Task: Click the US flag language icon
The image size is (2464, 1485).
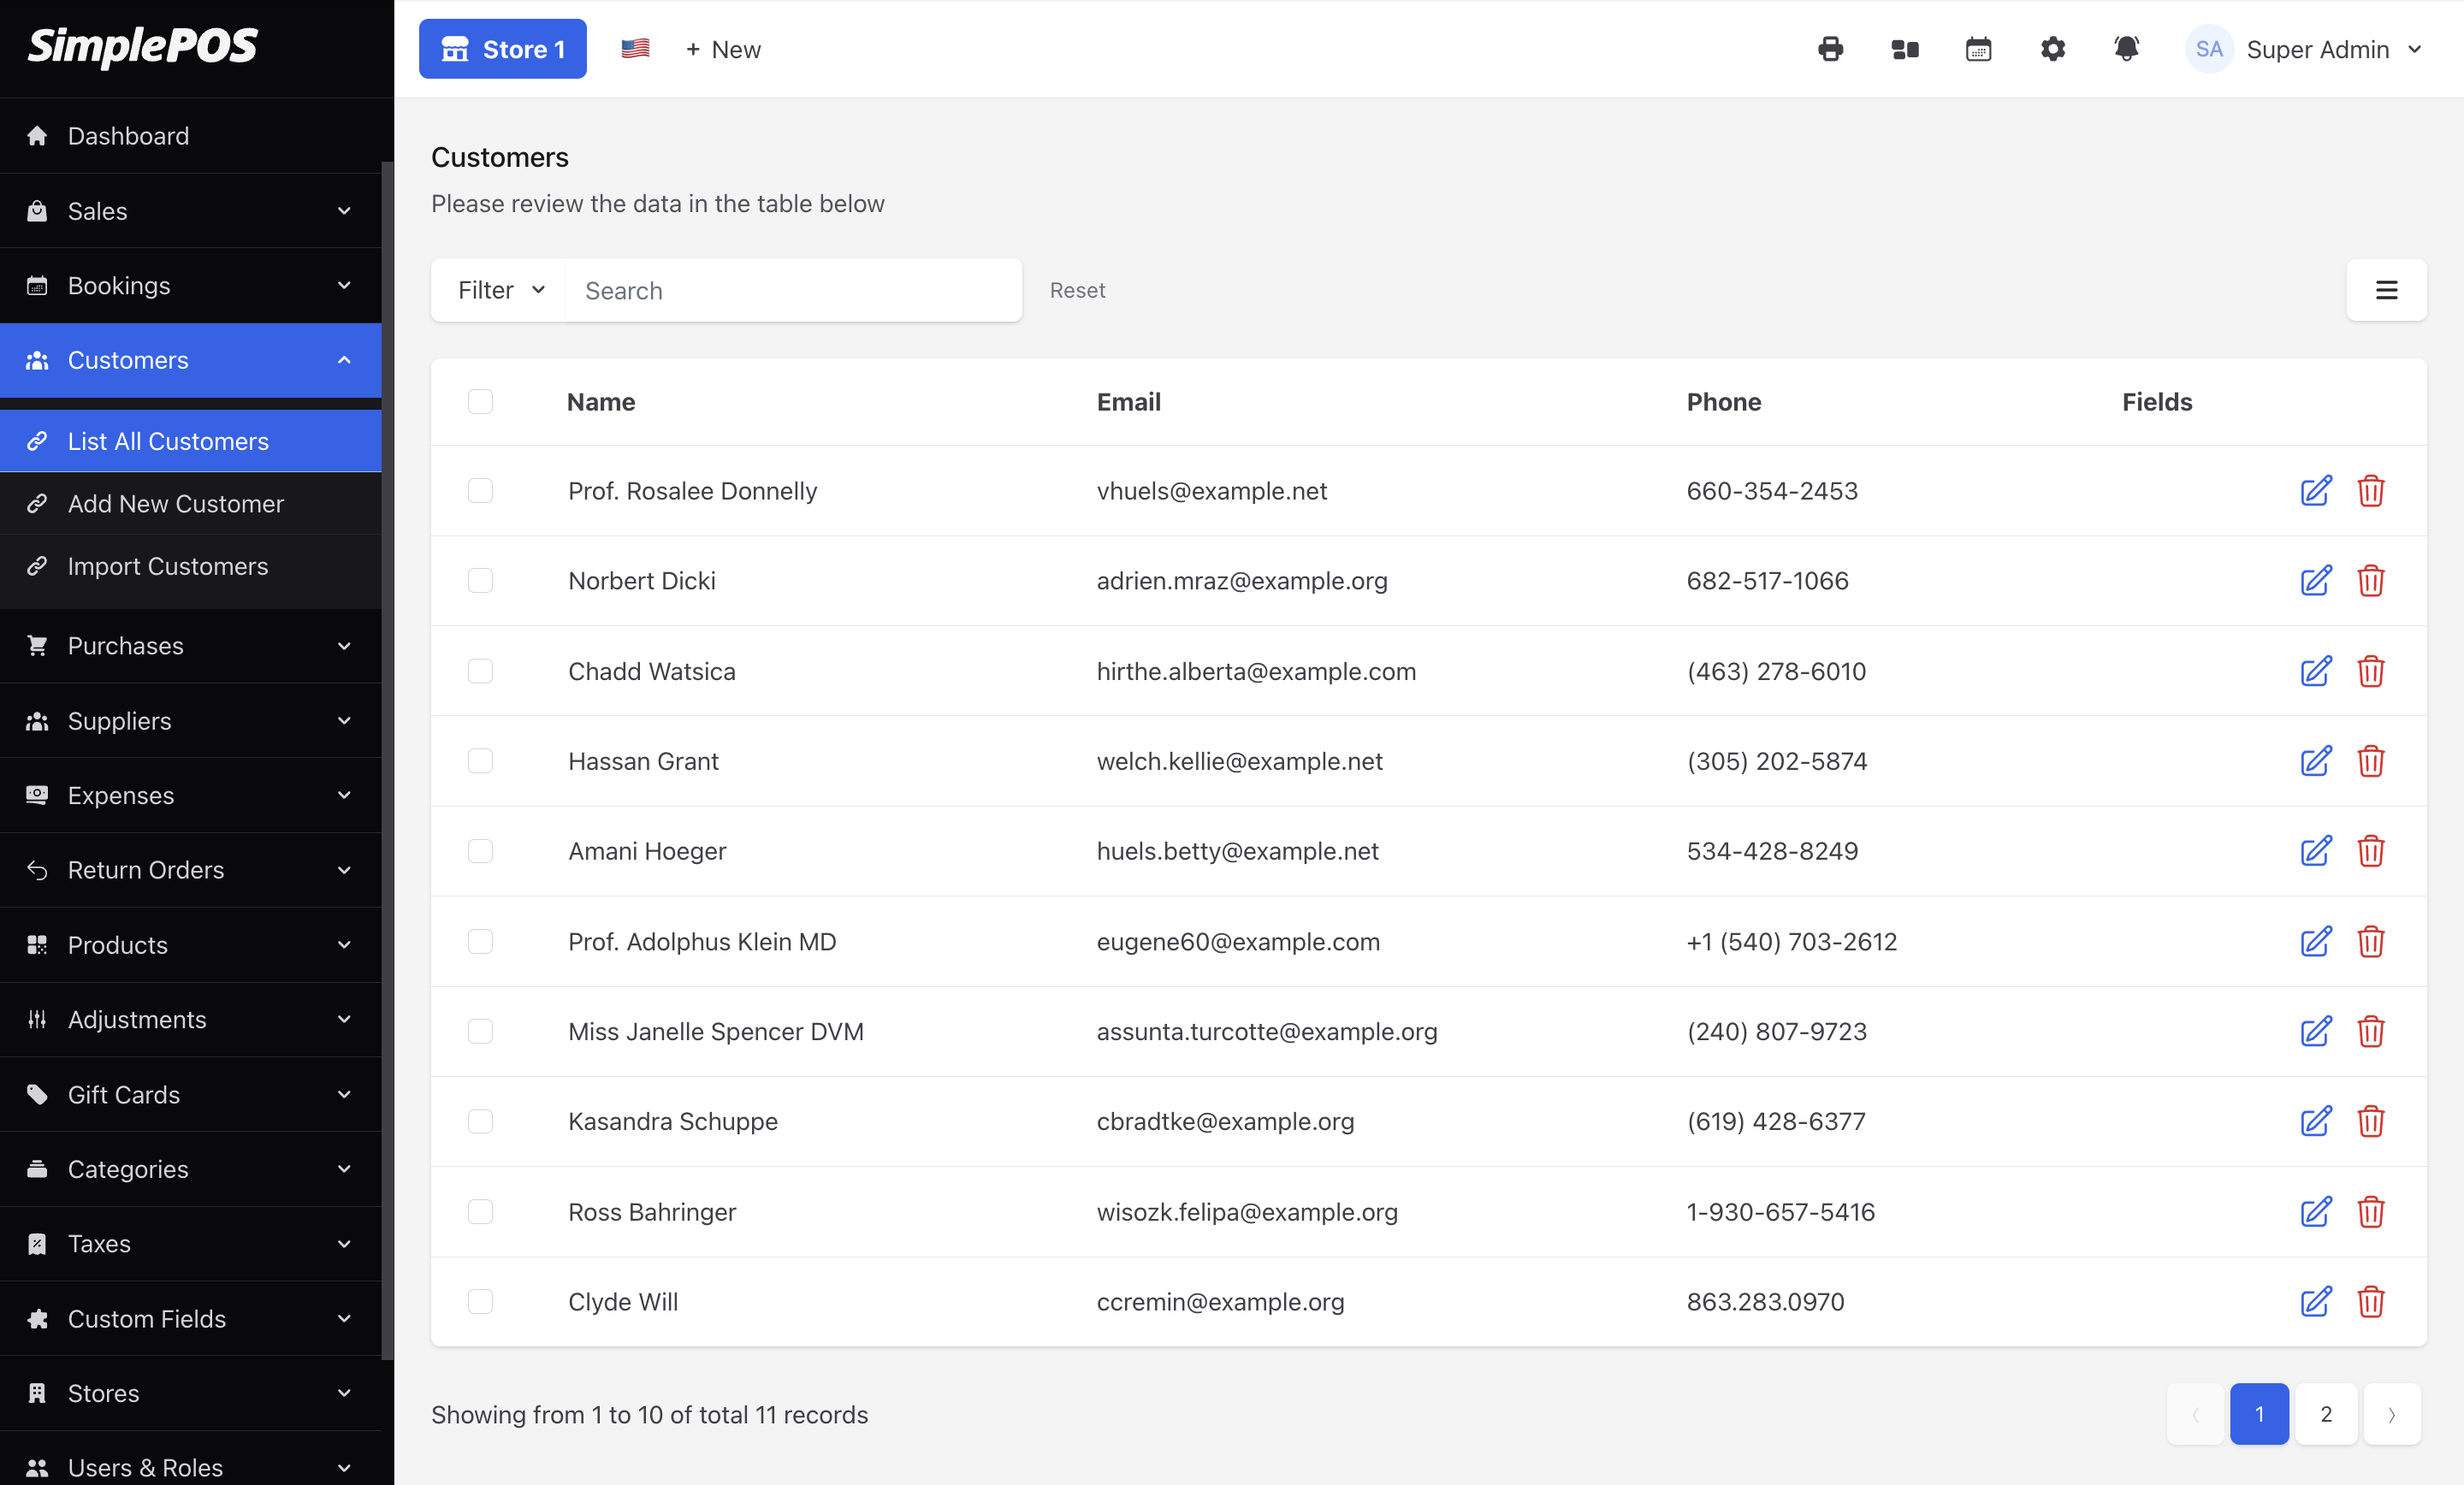Action: tap(635, 49)
